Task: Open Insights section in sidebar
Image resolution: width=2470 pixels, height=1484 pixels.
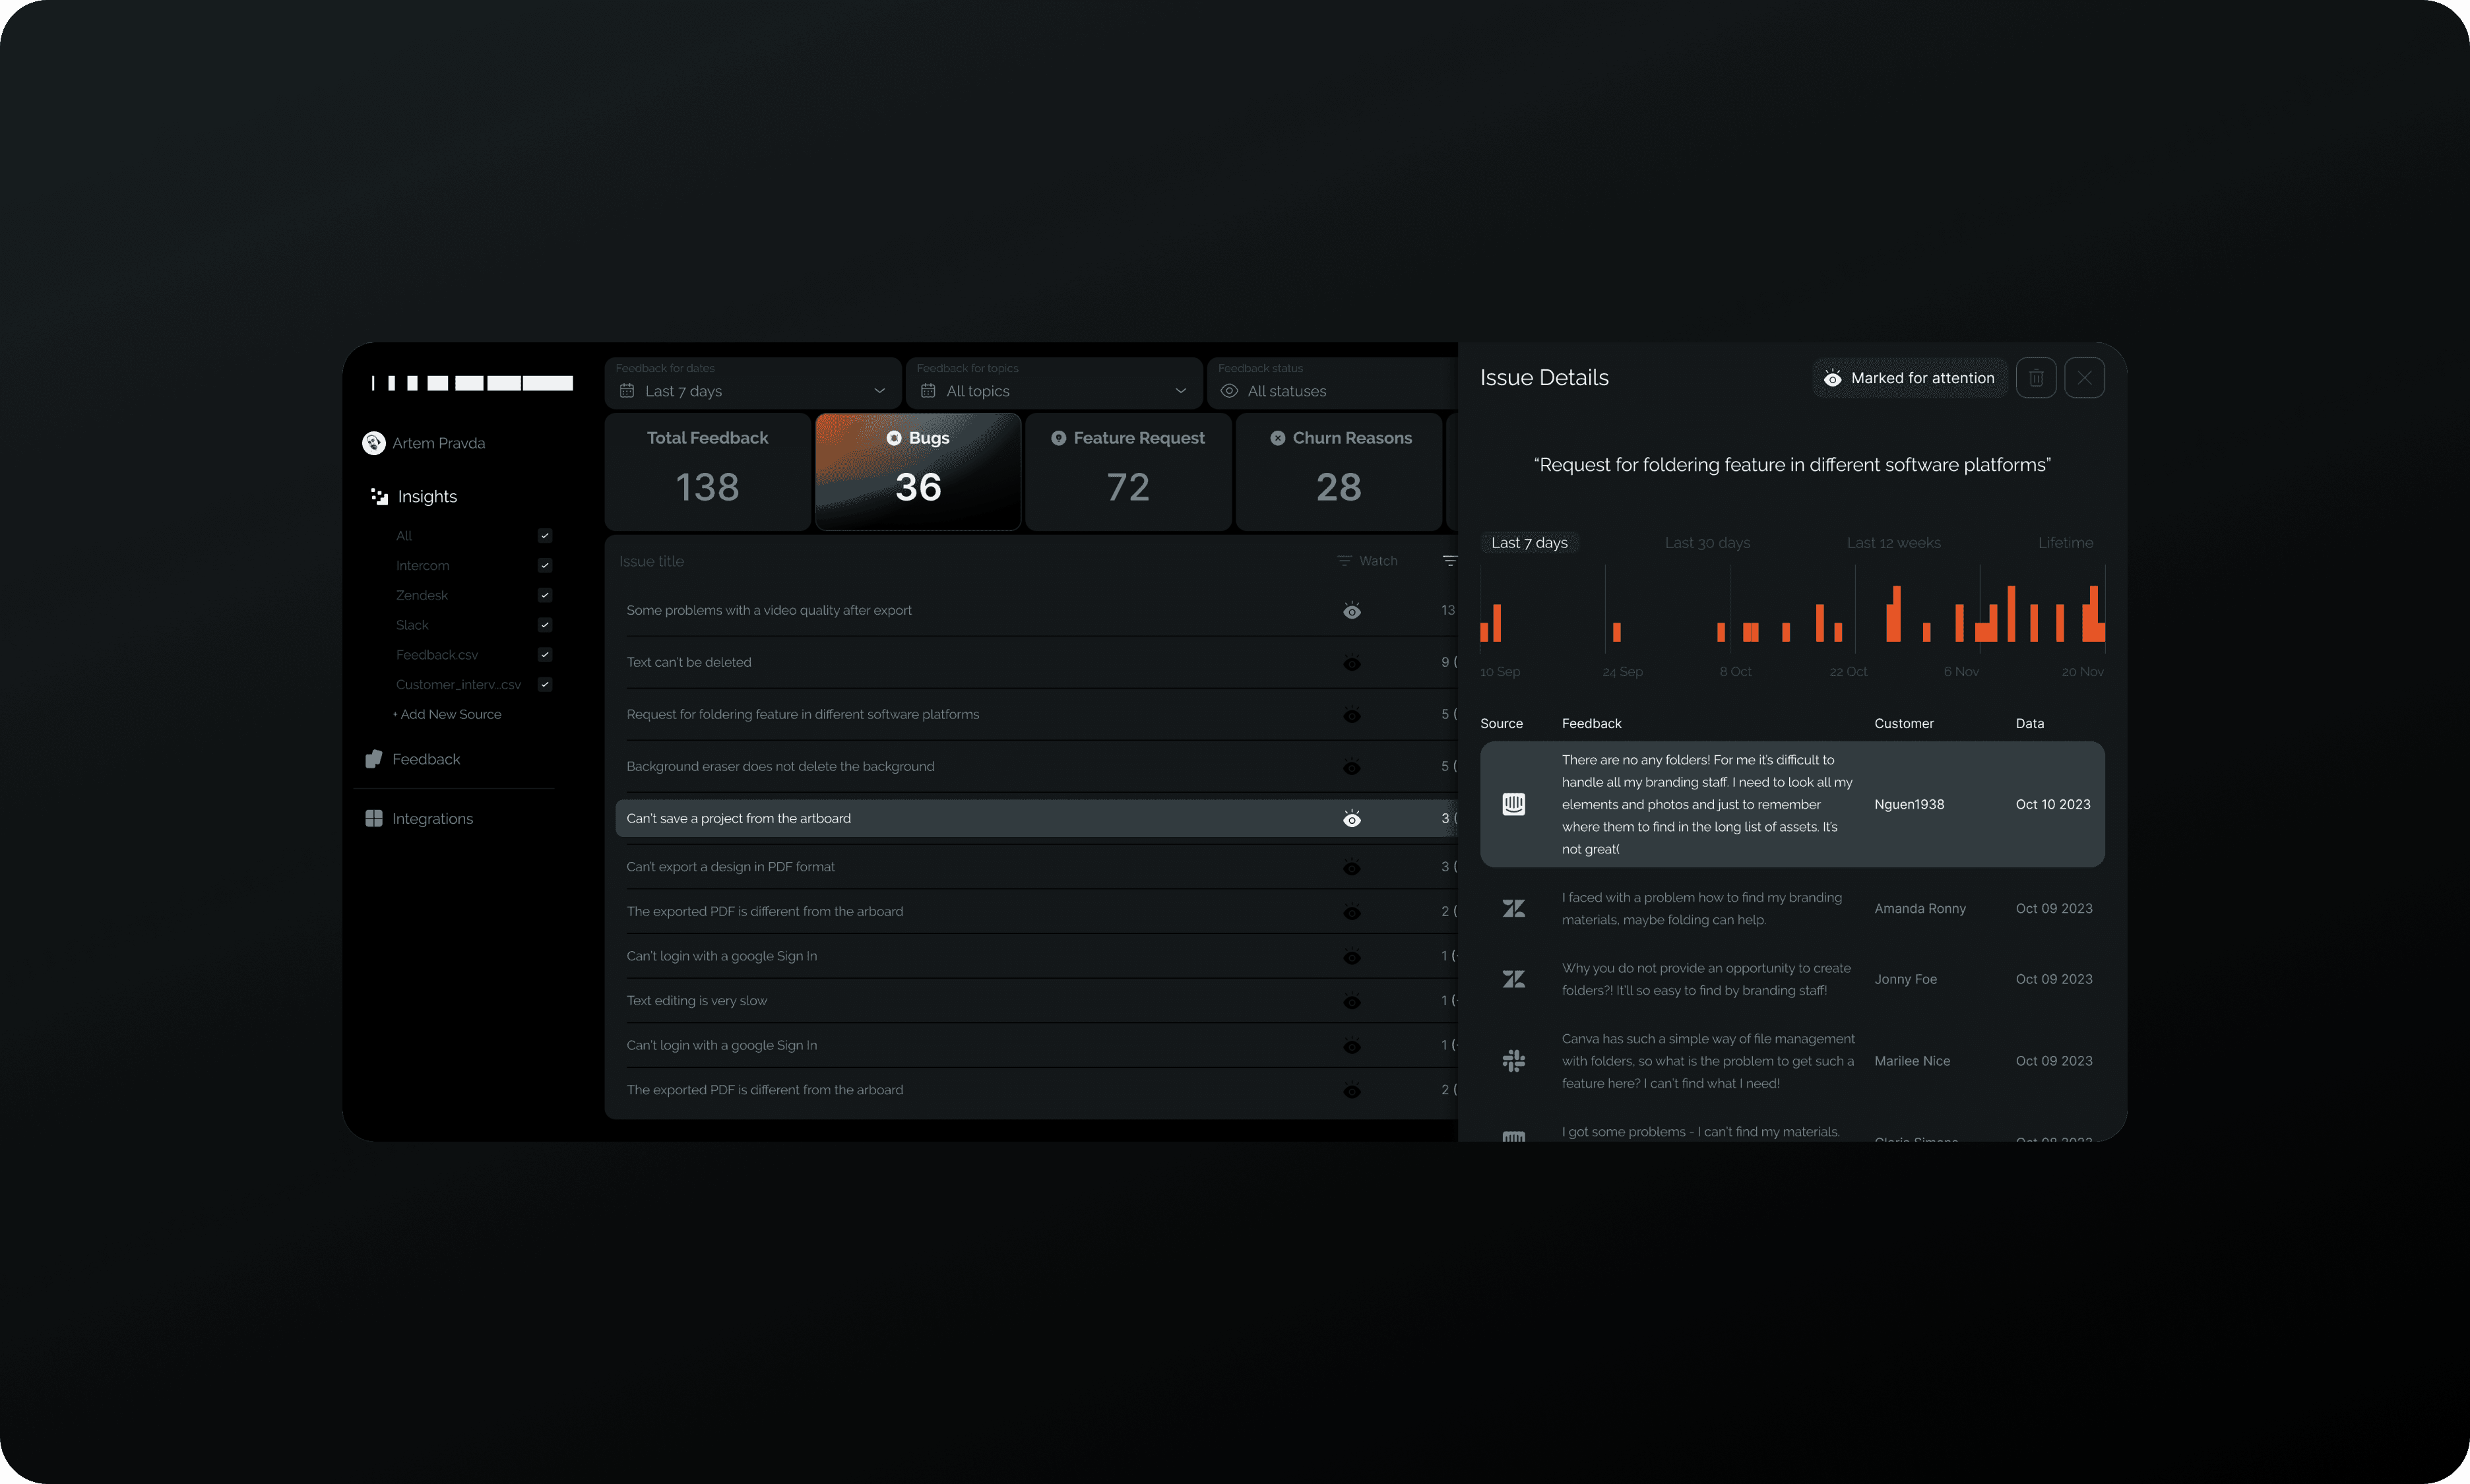Action: 427,497
